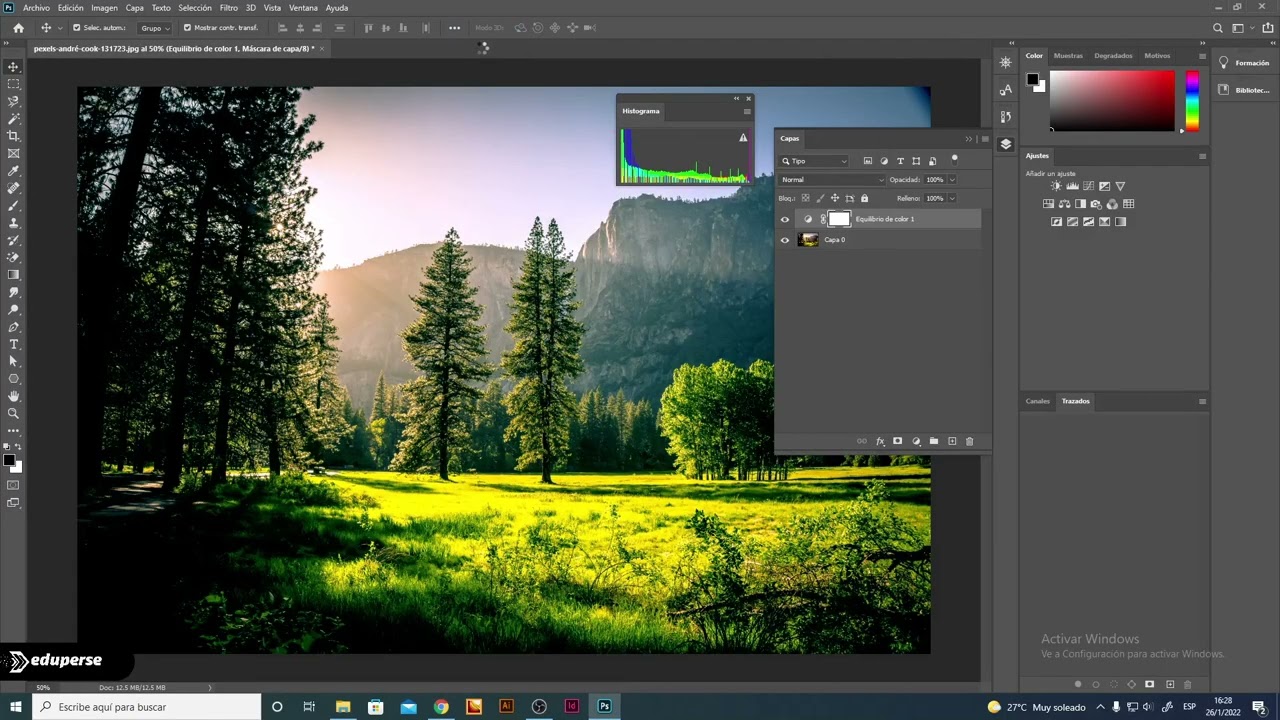
Task: Hide the Equilibrio de color 1 layer
Action: [785, 219]
